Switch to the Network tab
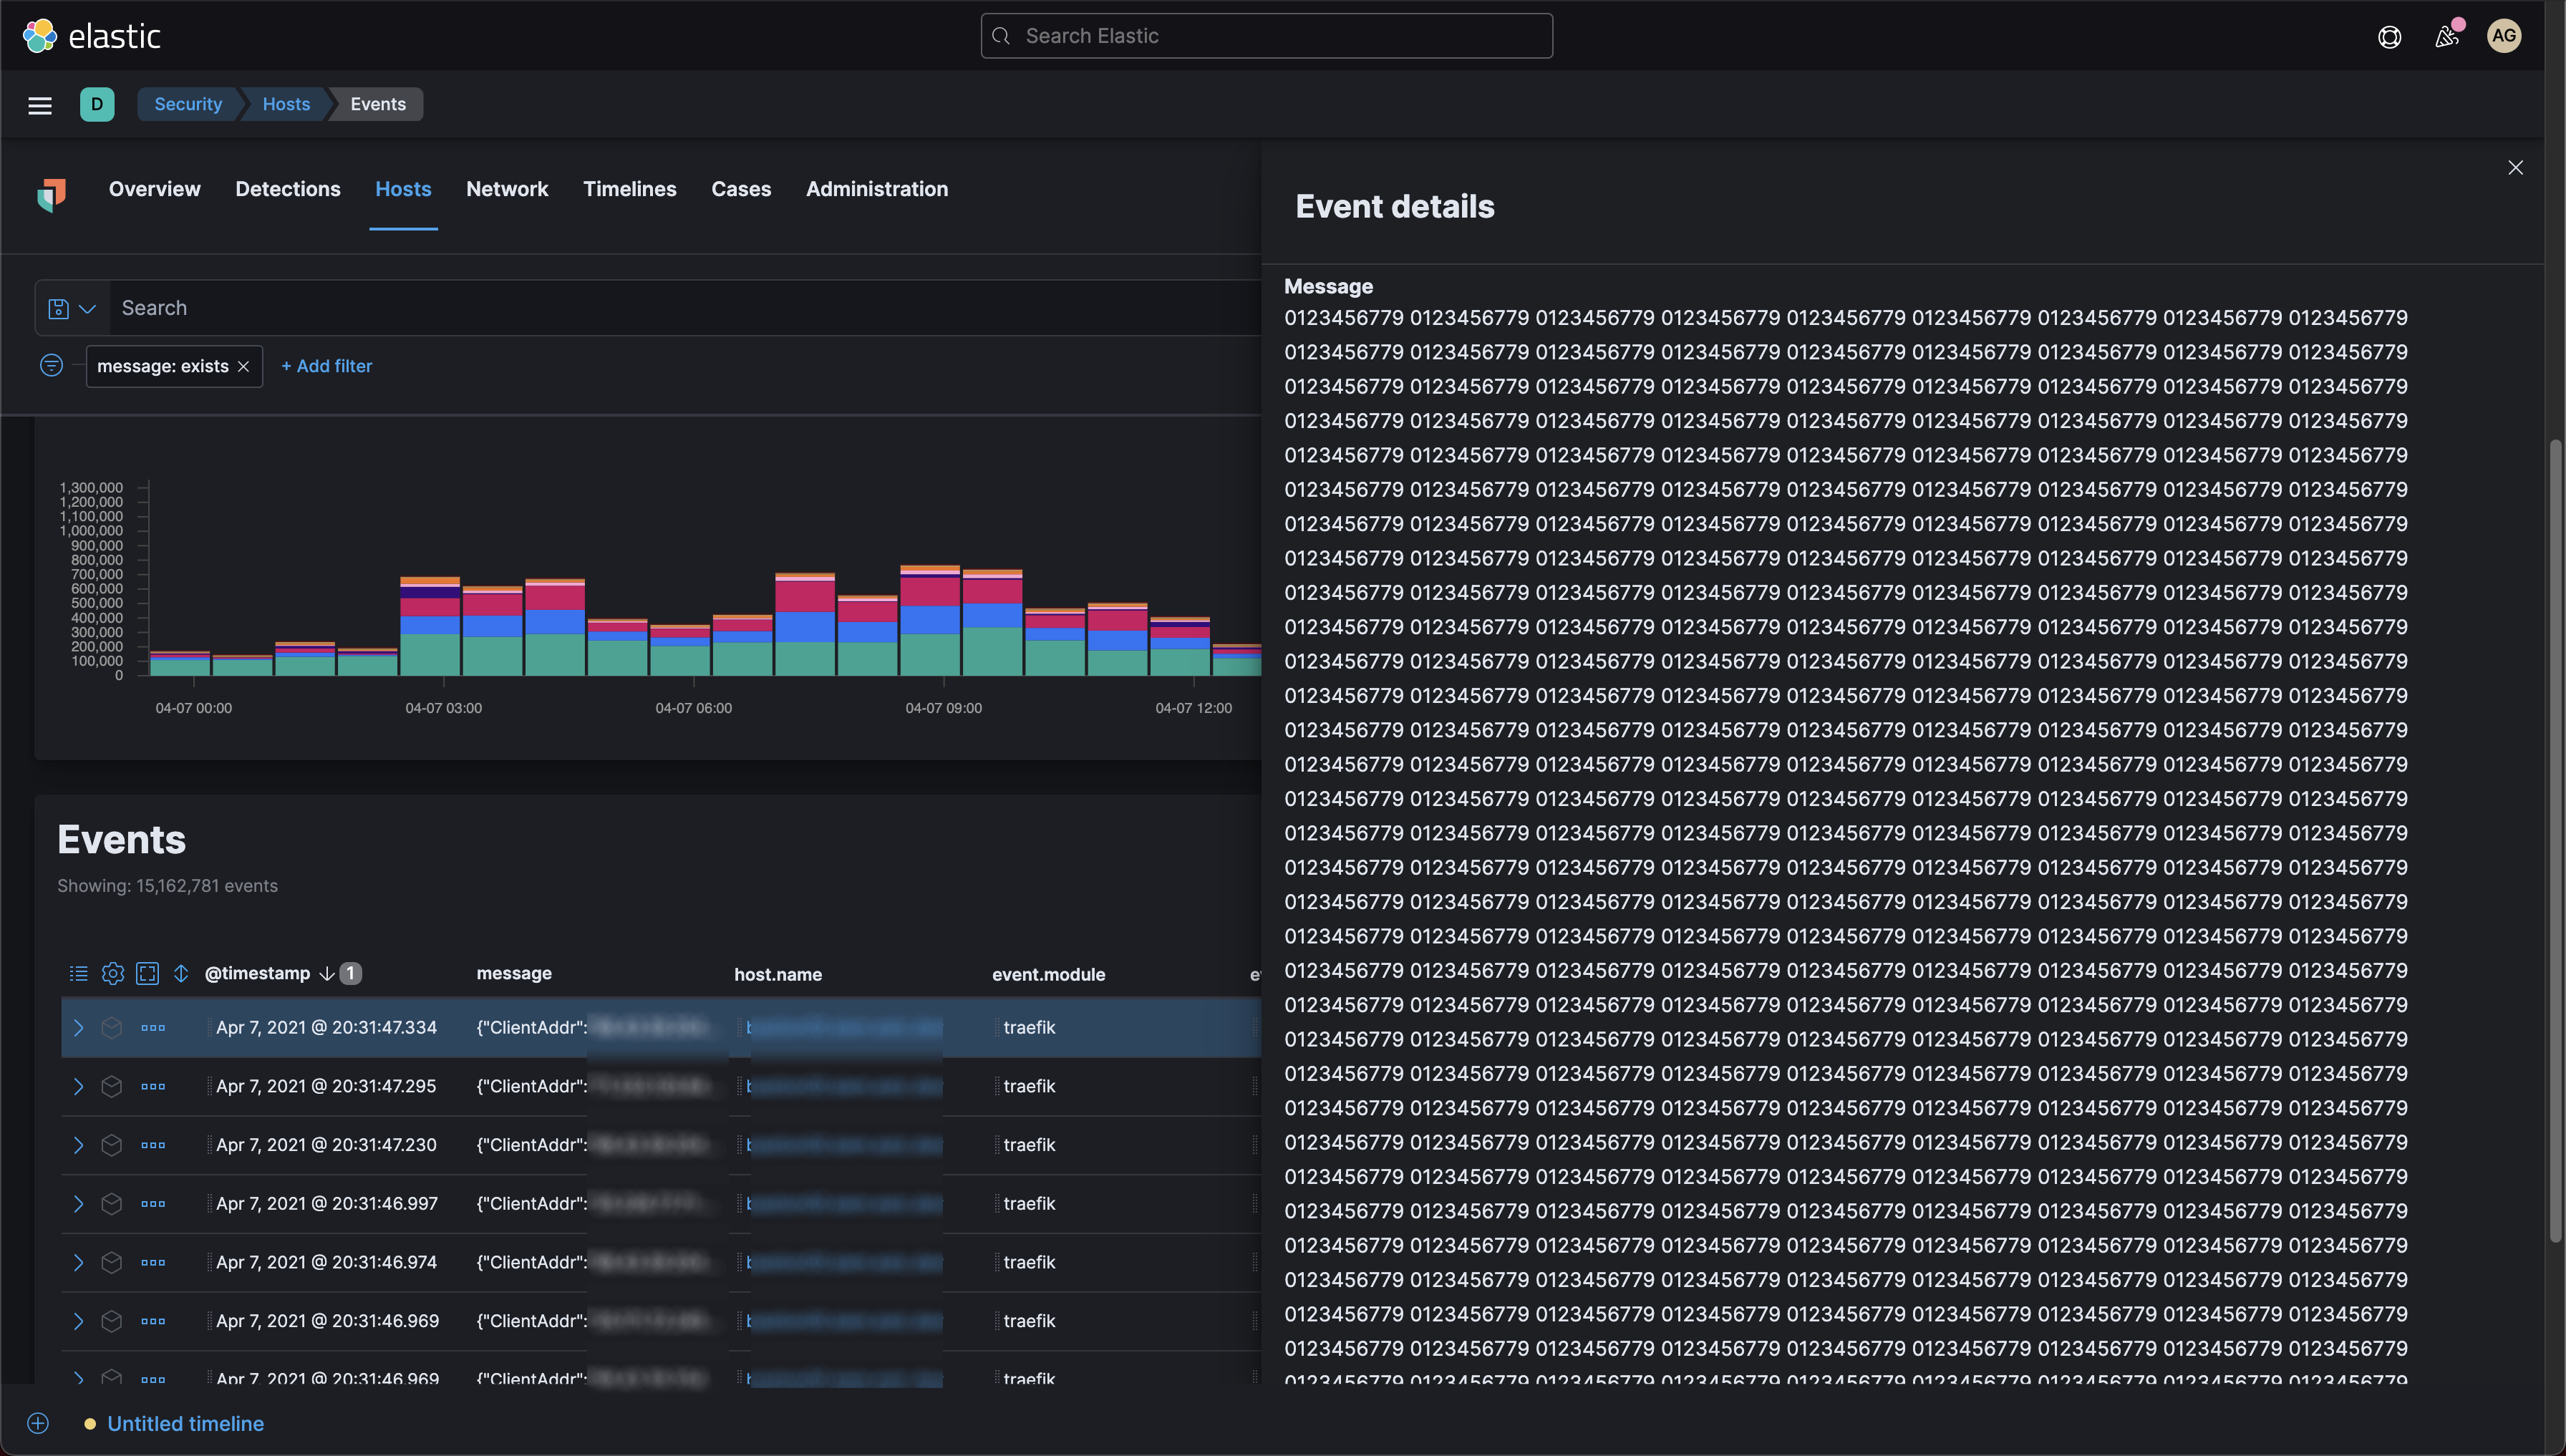 (507, 189)
